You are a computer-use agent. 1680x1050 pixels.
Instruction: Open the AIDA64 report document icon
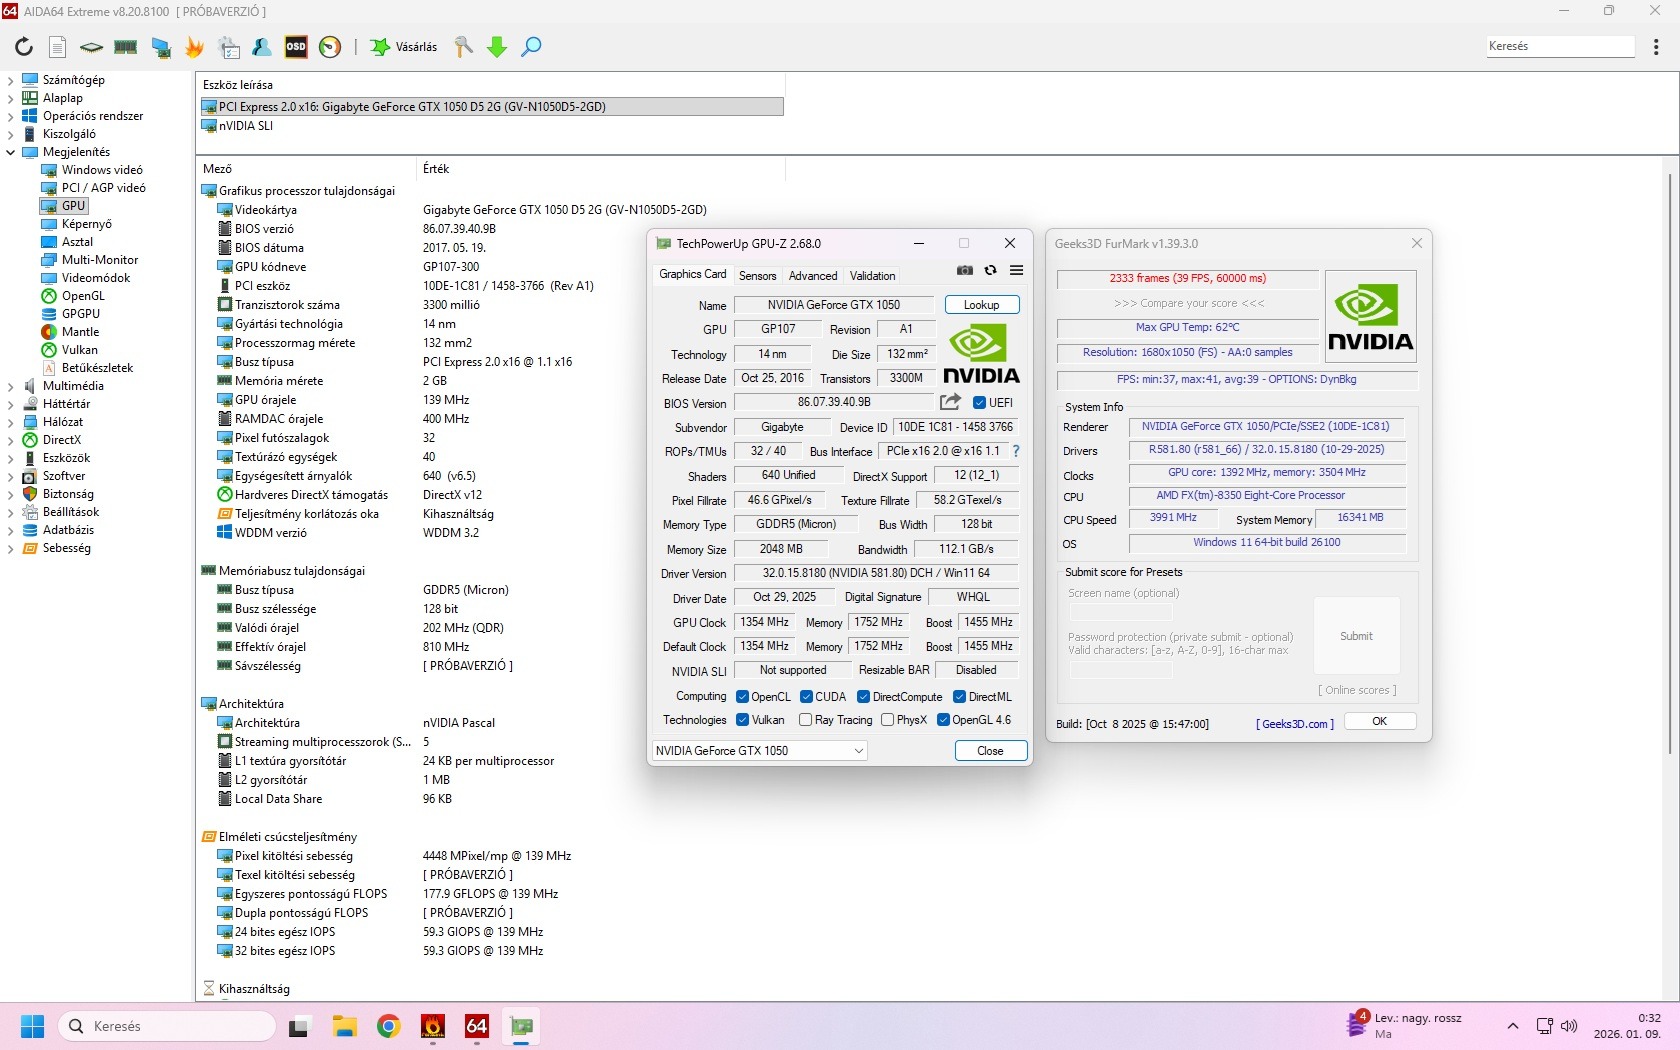(x=58, y=47)
